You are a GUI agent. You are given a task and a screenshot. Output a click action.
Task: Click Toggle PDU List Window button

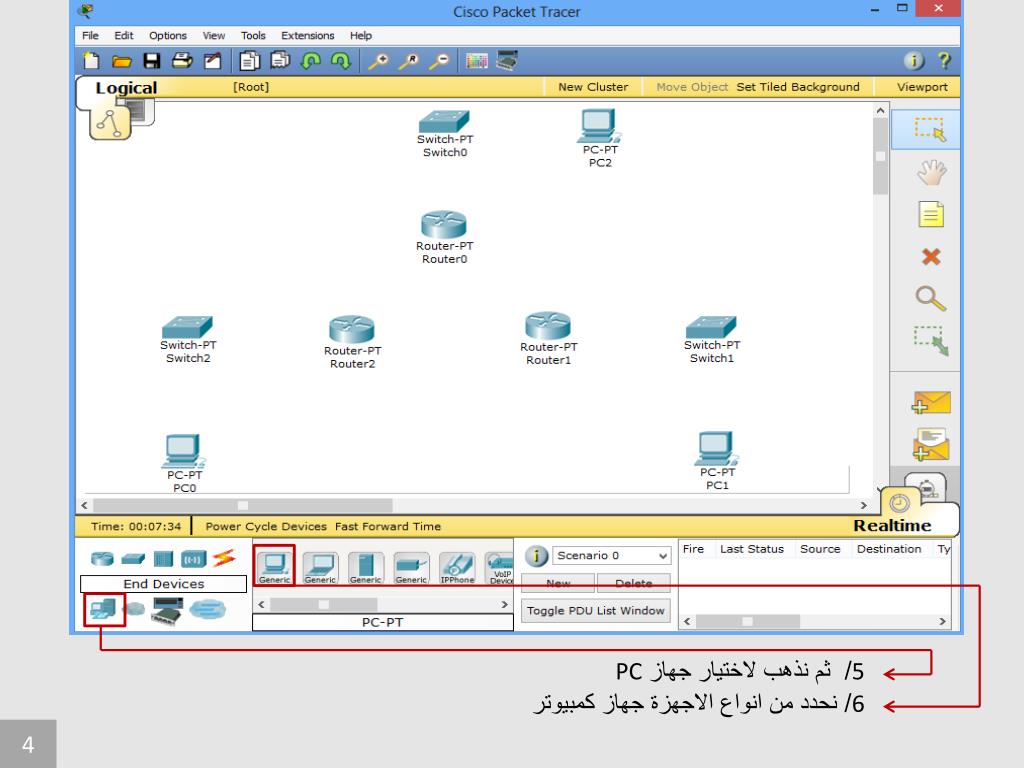[596, 611]
